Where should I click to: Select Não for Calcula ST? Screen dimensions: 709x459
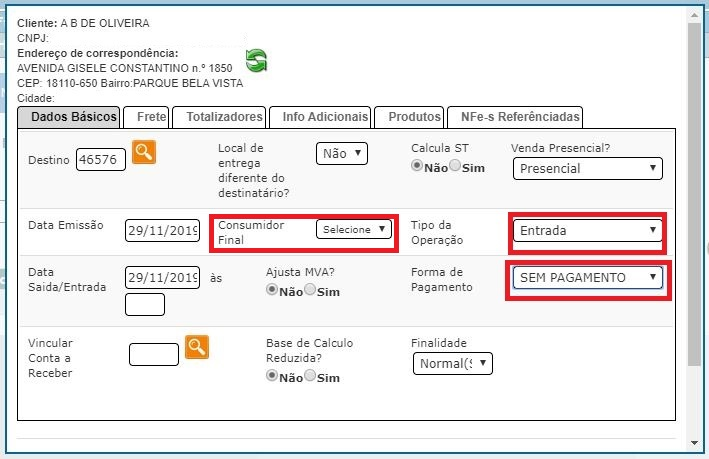coord(416,166)
